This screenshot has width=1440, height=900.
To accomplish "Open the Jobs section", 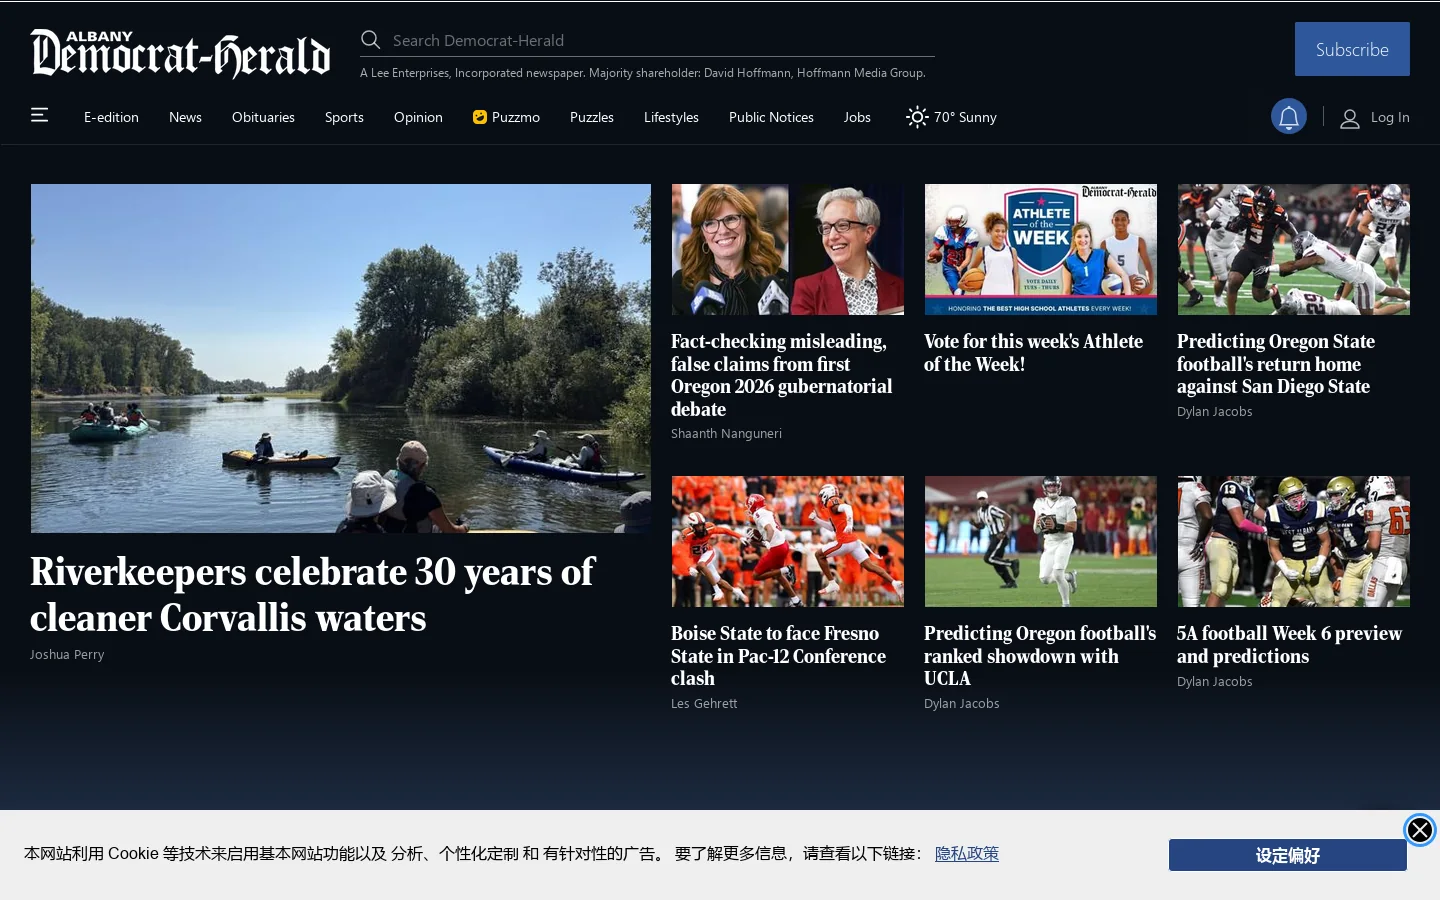I will [x=857, y=117].
